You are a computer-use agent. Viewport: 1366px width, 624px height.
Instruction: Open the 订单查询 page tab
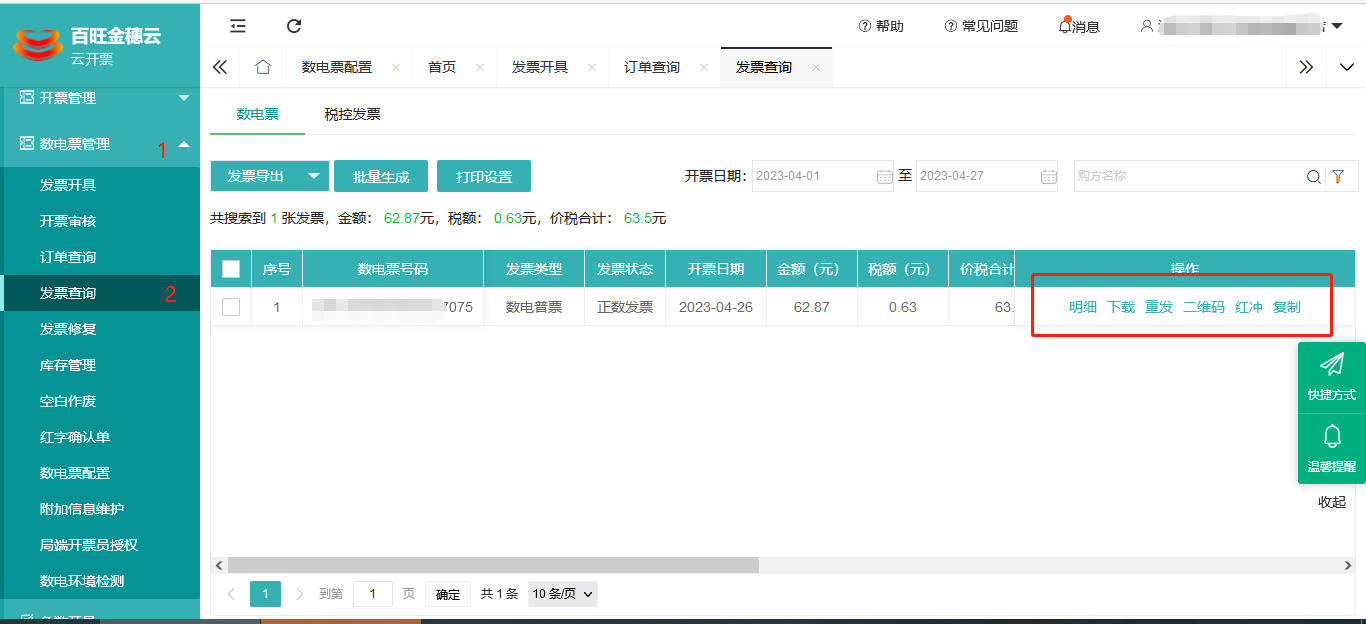pos(652,67)
